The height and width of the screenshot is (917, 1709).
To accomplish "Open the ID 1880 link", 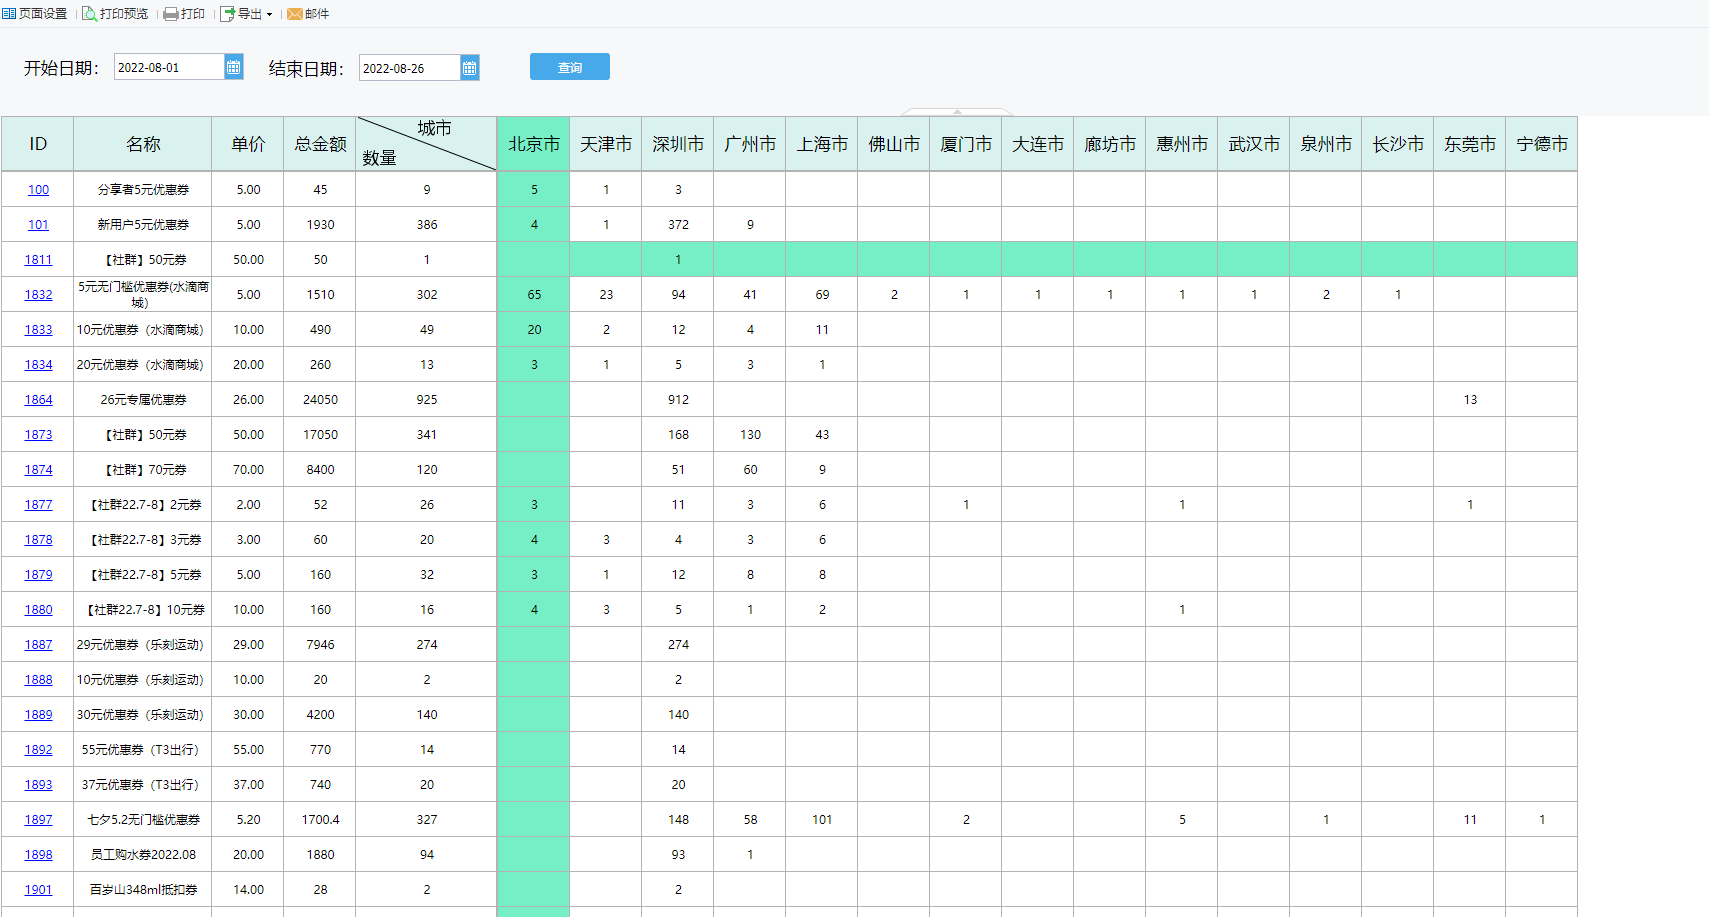I will pyautogui.click(x=38, y=610).
